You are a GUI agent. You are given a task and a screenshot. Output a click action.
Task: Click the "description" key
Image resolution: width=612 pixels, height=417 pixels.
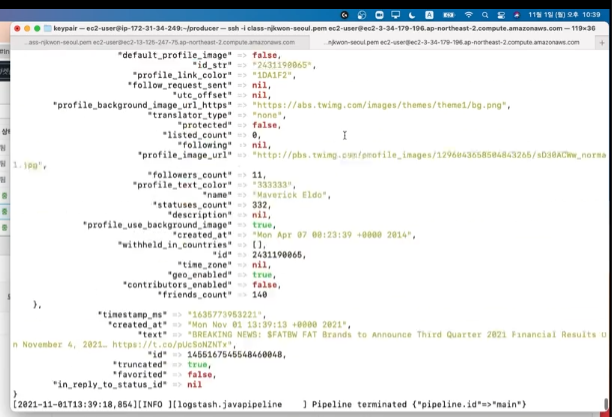pyautogui.click(x=199, y=215)
